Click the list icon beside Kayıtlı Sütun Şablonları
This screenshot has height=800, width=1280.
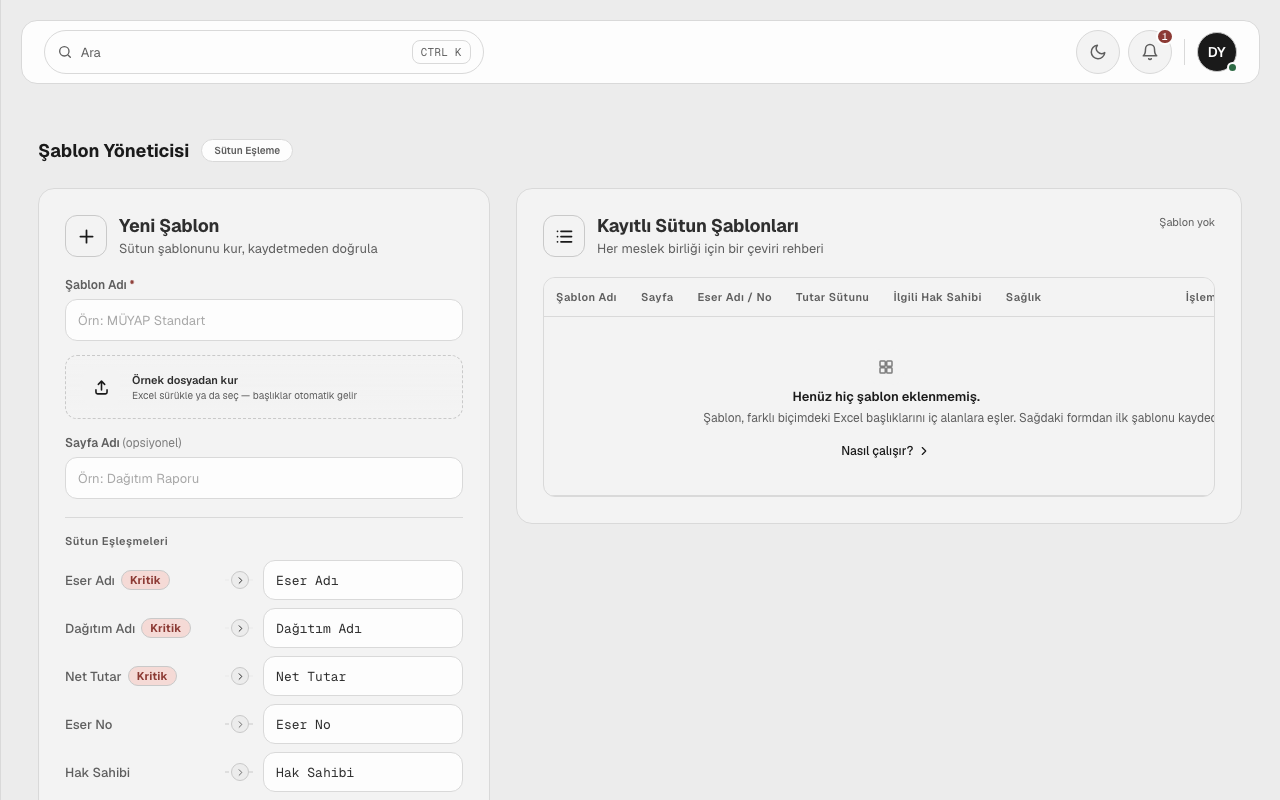564,236
